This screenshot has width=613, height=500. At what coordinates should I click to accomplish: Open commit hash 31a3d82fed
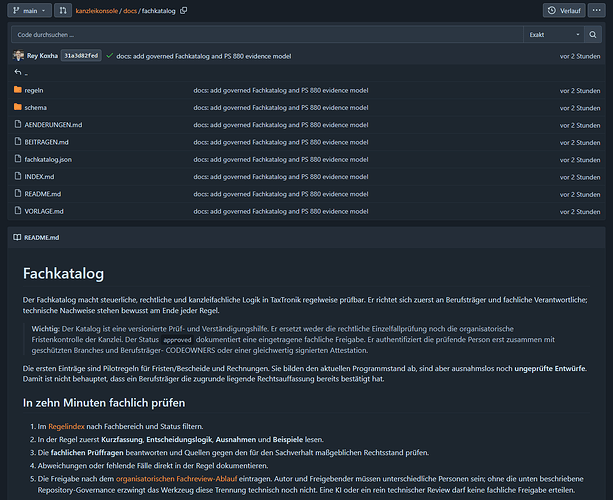pyautogui.click(x=81, y=56)
